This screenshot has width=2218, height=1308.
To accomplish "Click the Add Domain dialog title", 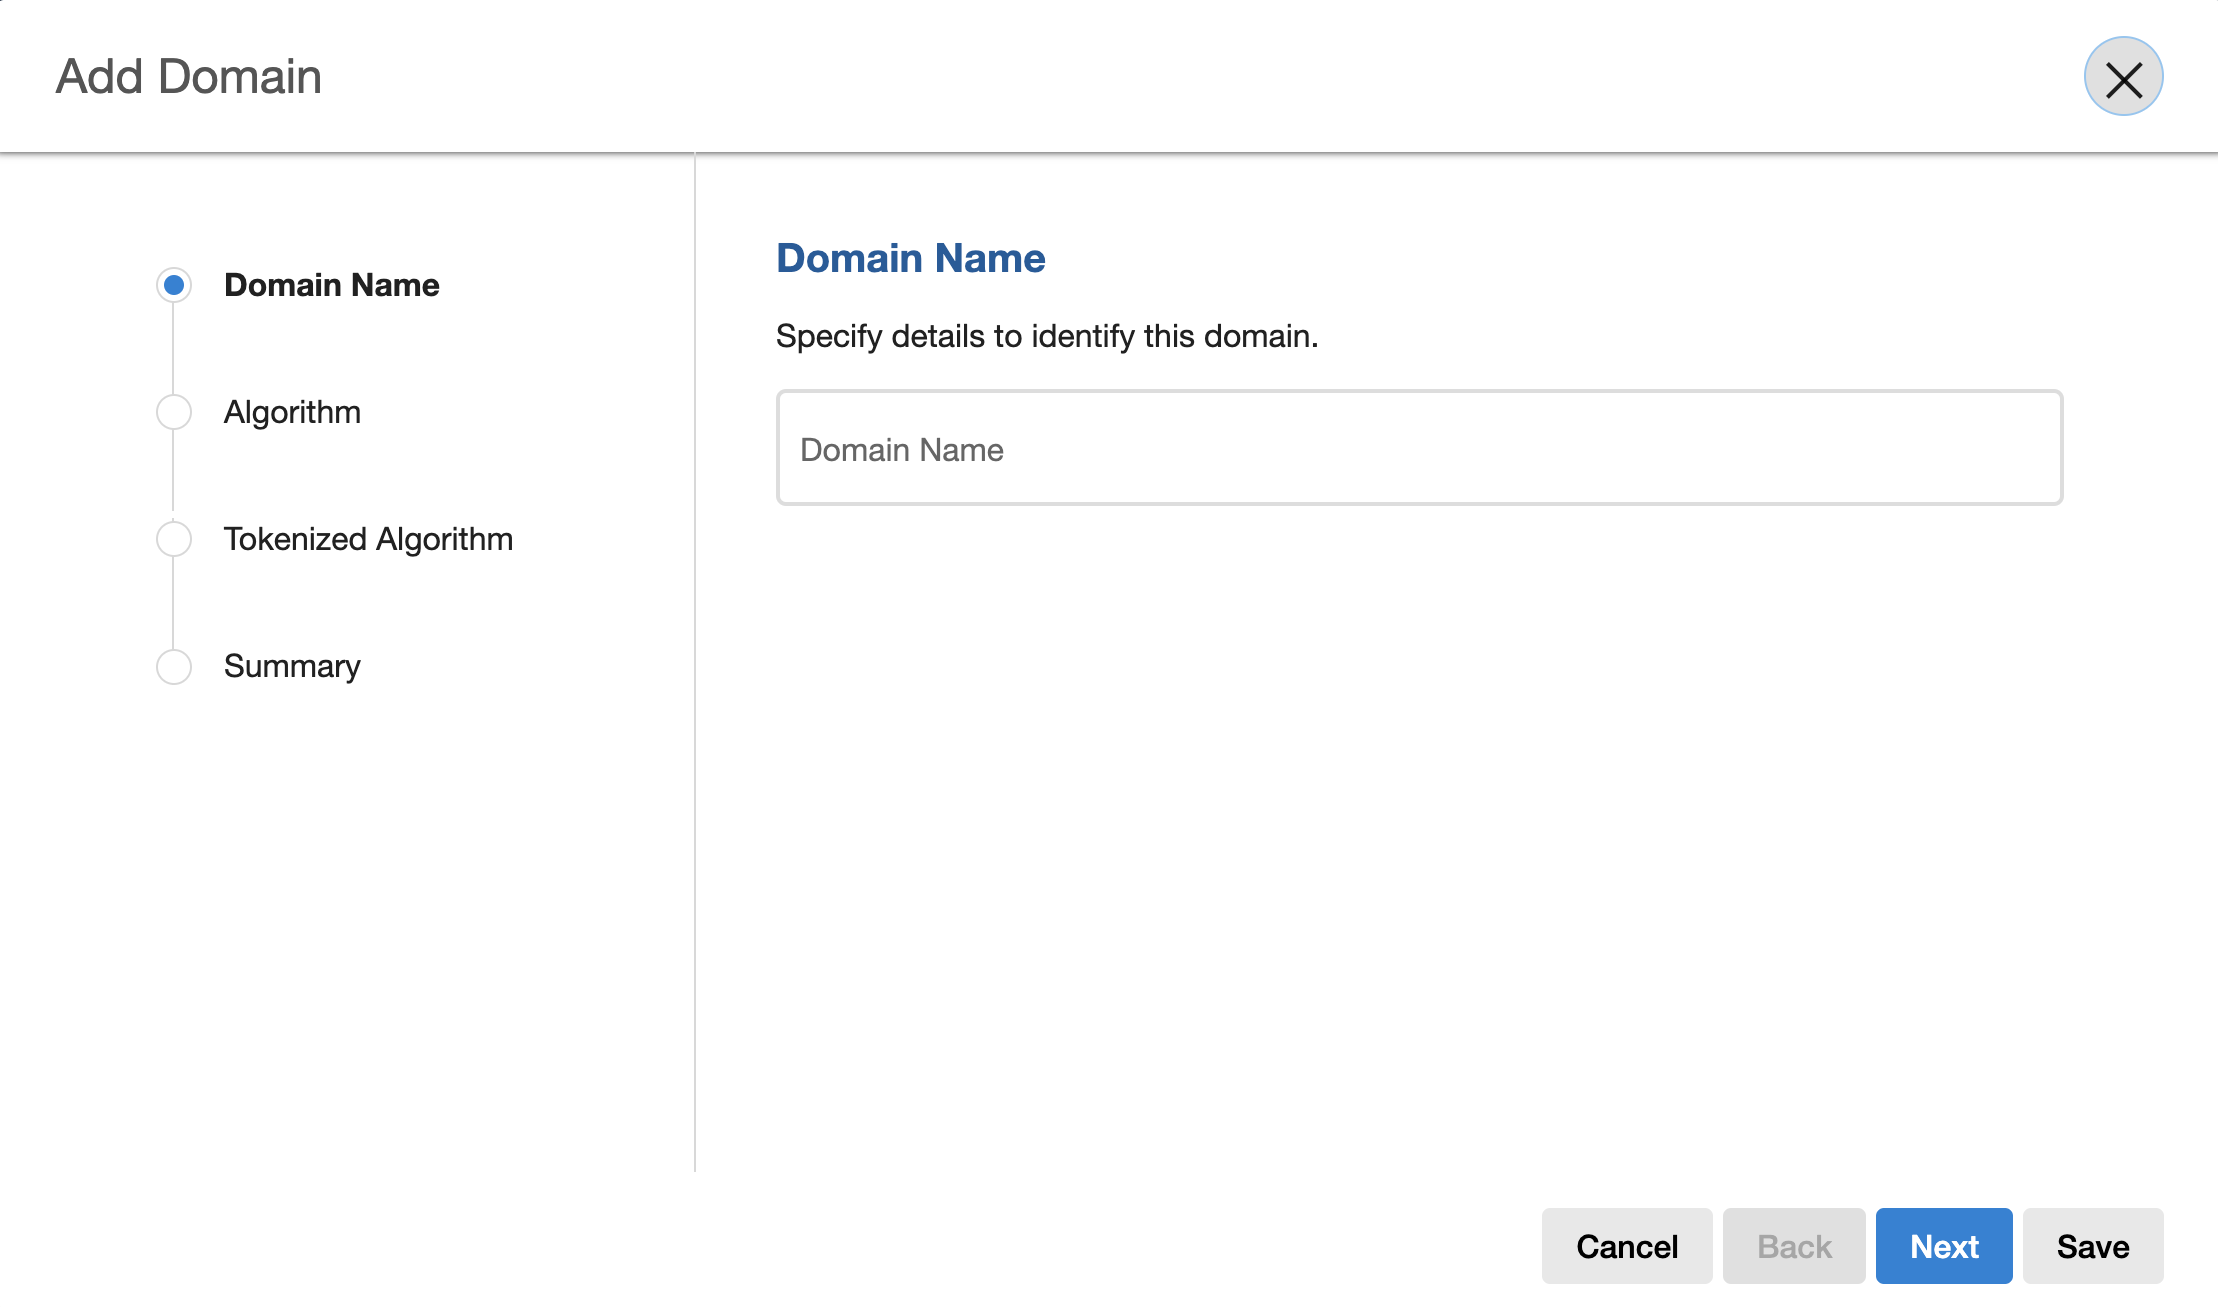I will click(x=188, y=77).
